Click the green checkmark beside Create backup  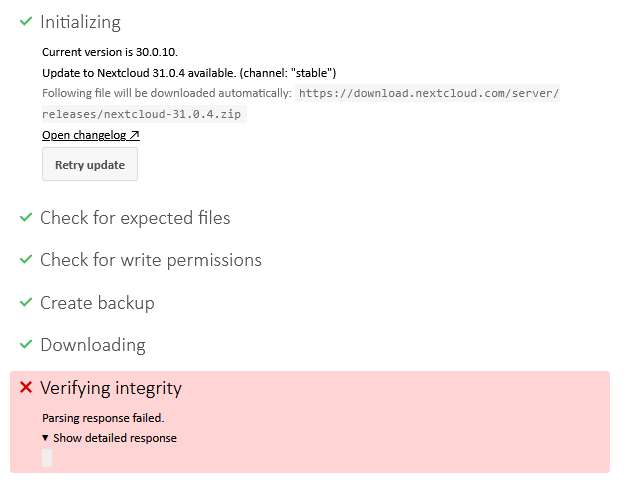26,302
